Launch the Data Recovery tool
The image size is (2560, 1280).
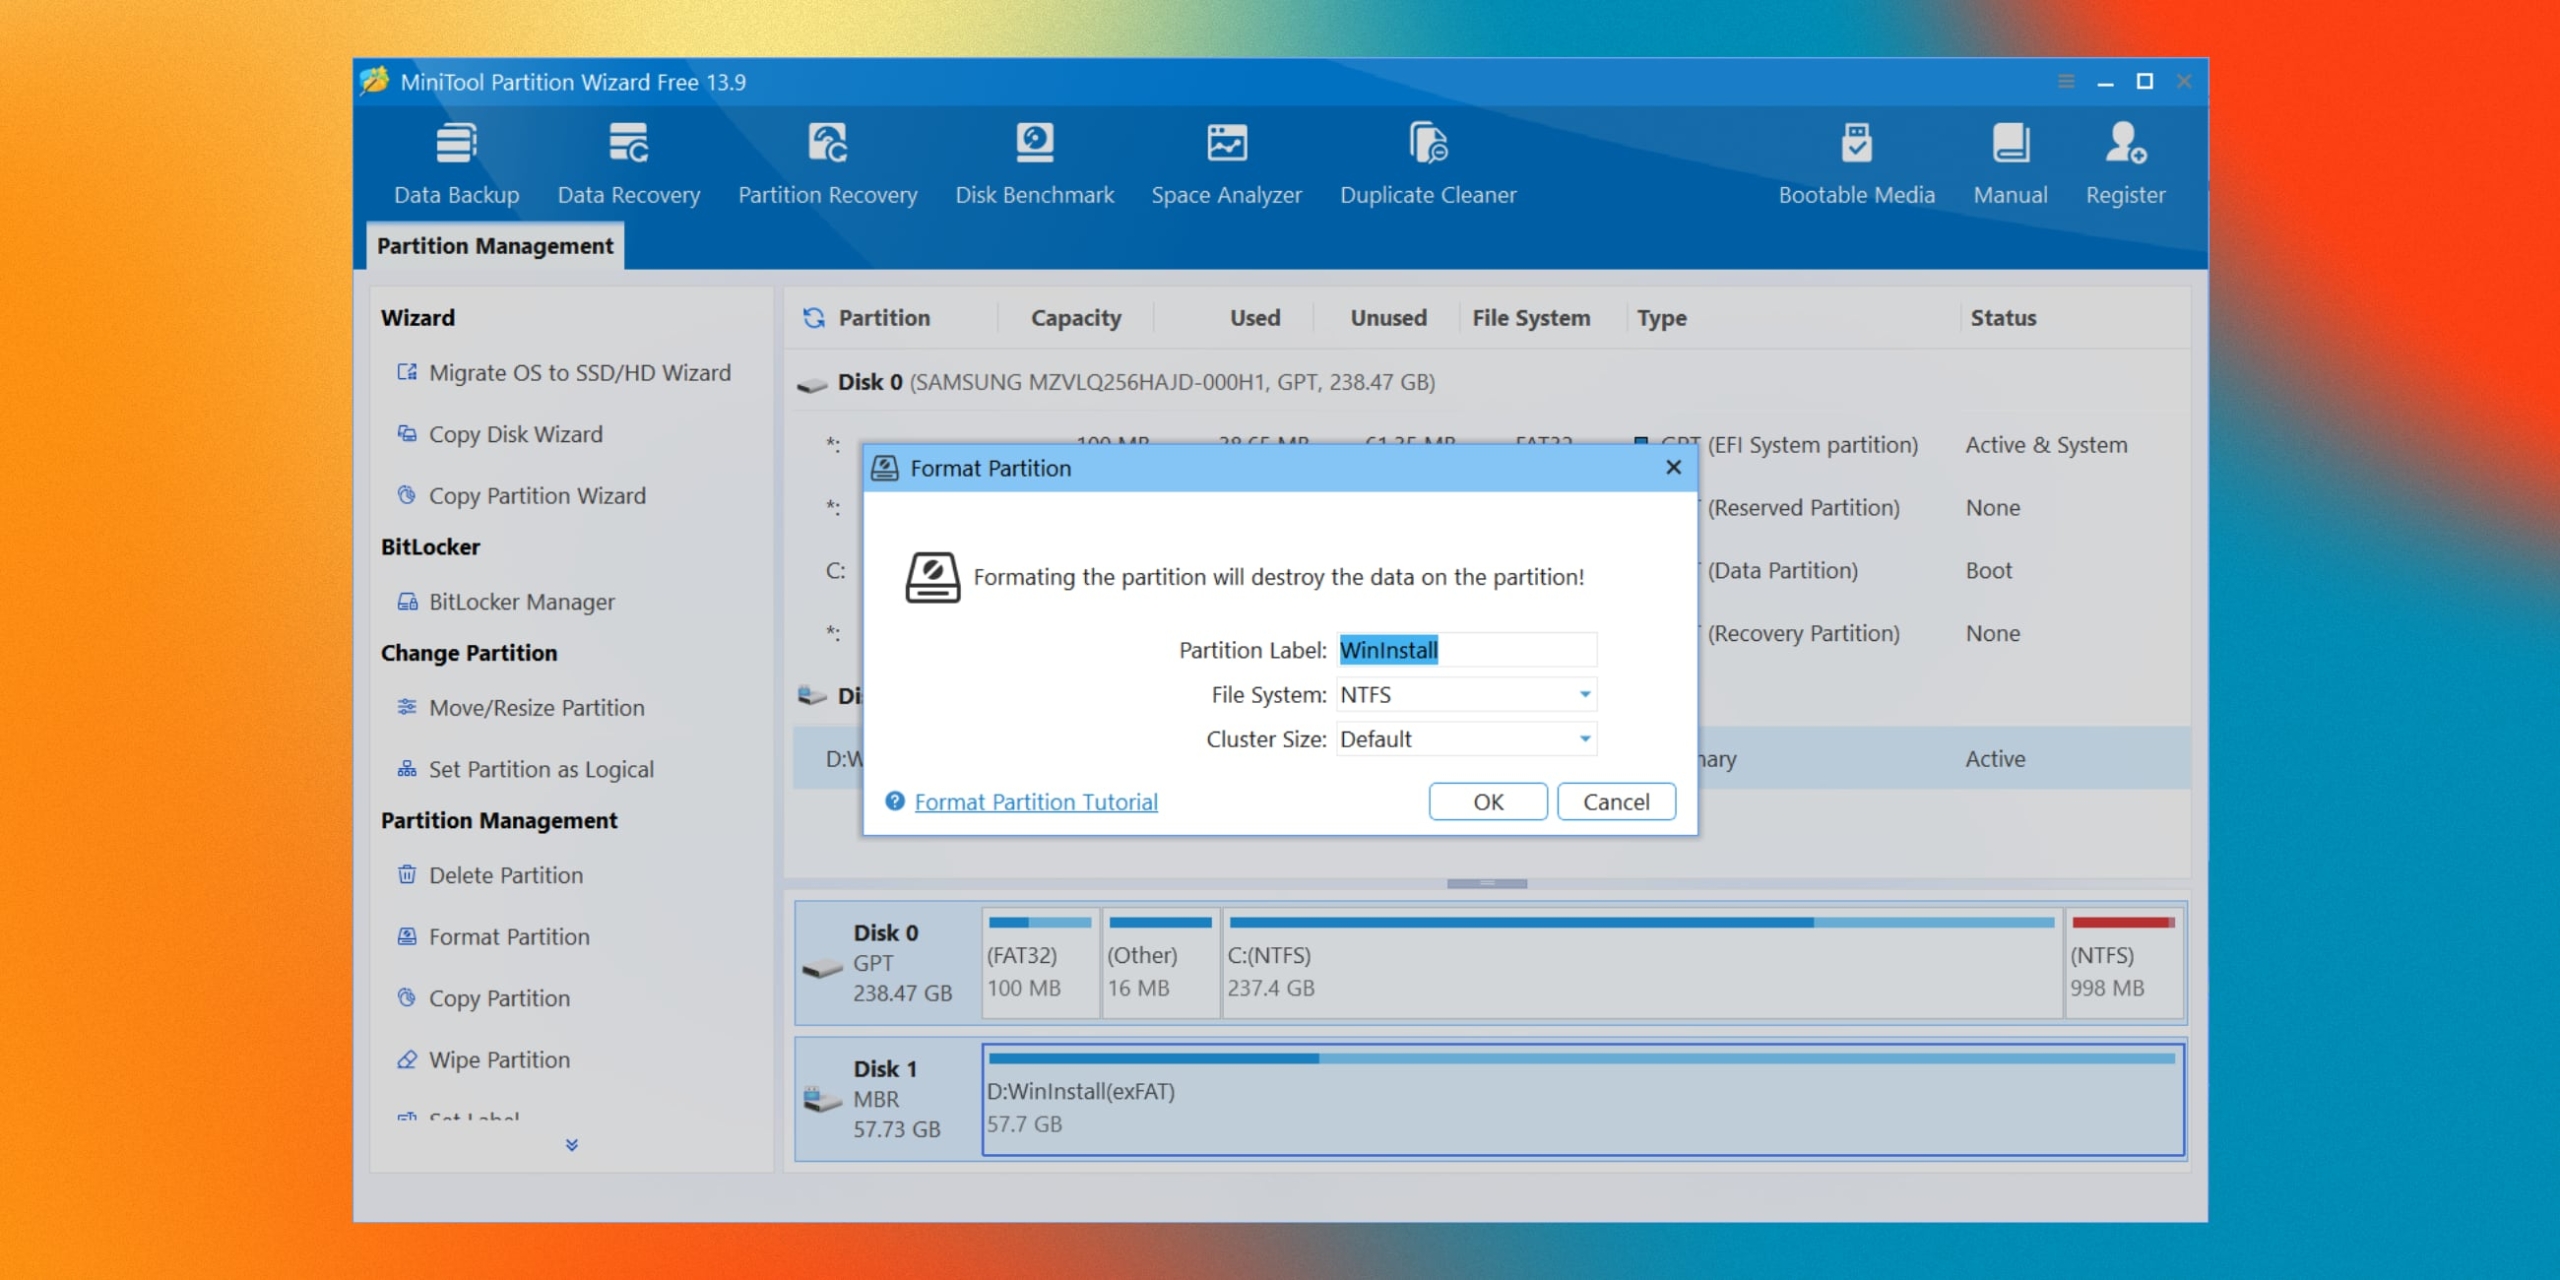[629, 165]
